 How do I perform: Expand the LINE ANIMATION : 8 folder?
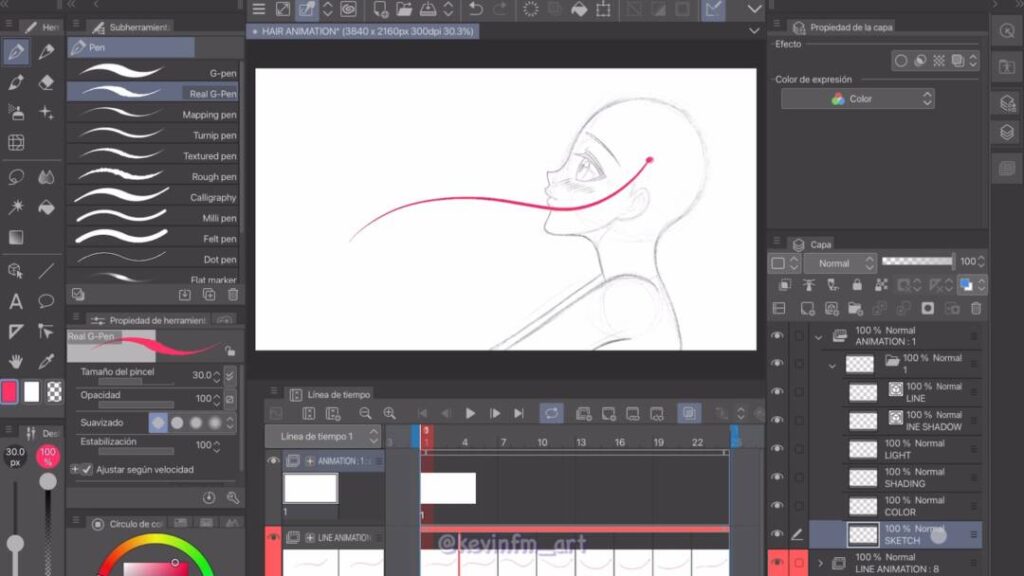[821, 562]
